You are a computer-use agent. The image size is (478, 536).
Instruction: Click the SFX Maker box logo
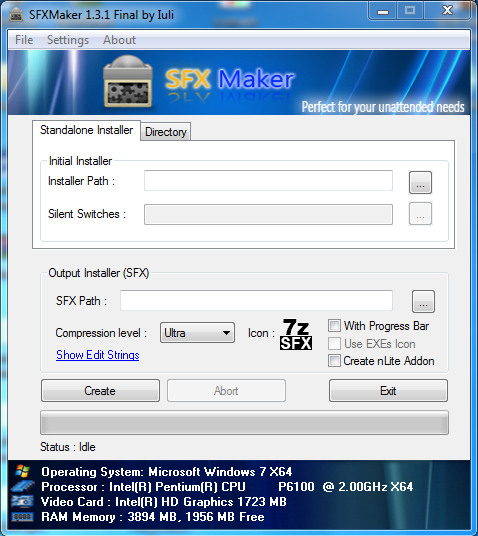click(128, 81)
